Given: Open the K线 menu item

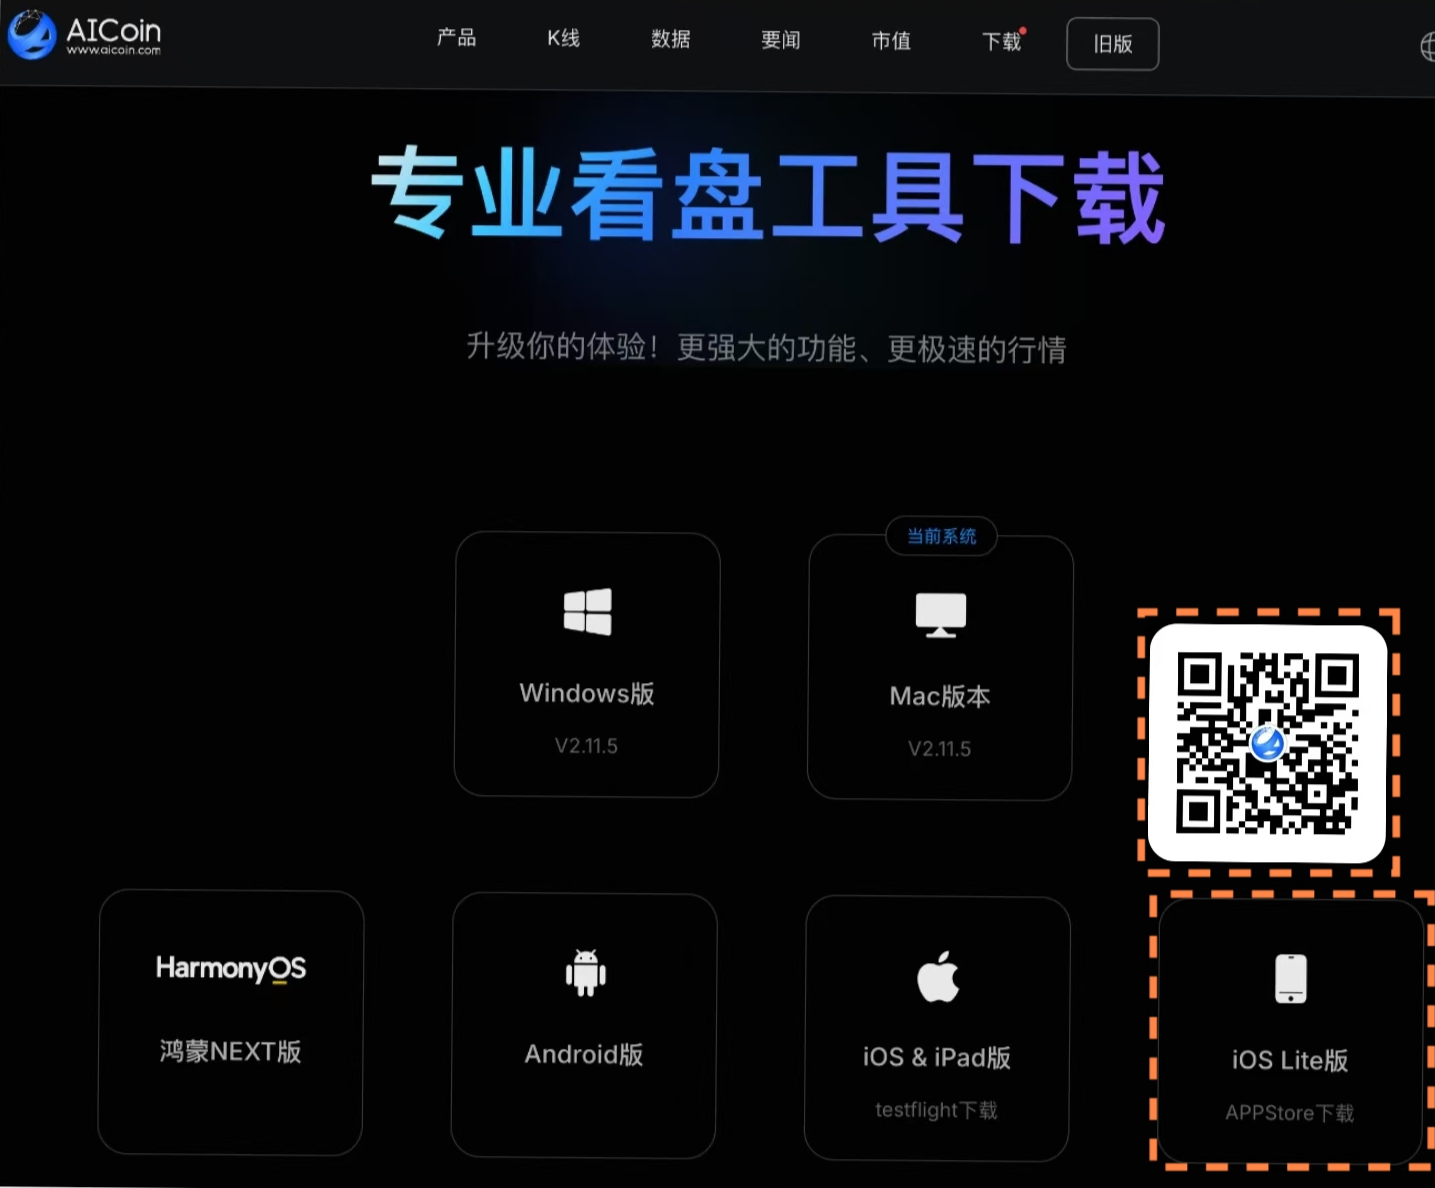Looking at the screenshot, I should tap(564, 39).
